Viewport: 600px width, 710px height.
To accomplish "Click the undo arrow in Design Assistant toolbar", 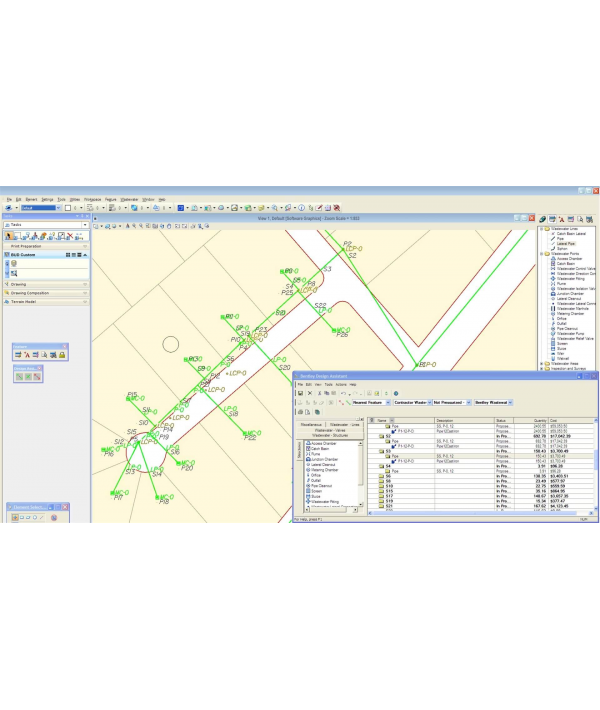I will [344, 393].
